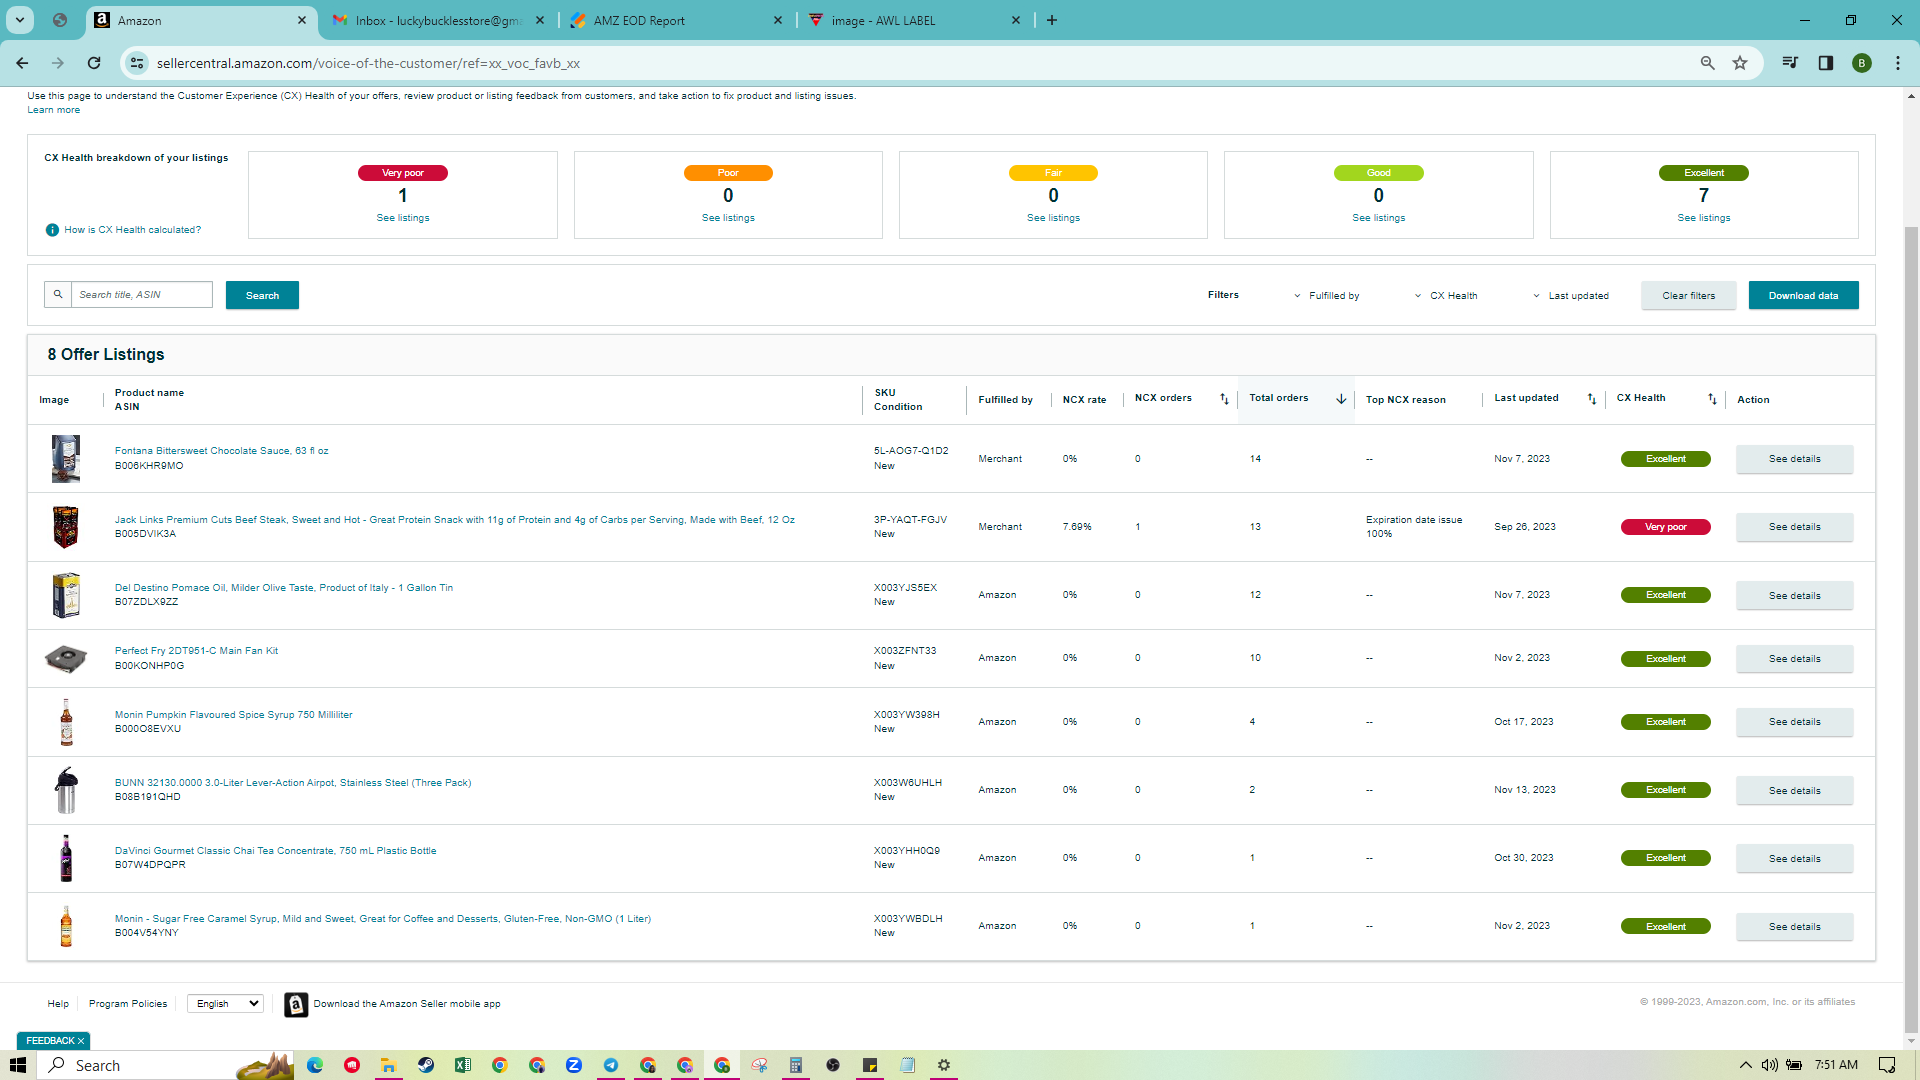Show hidden system tray icons chevron
This screenshot has width=1920, height=1080.
click(x=1746, y=1065)
